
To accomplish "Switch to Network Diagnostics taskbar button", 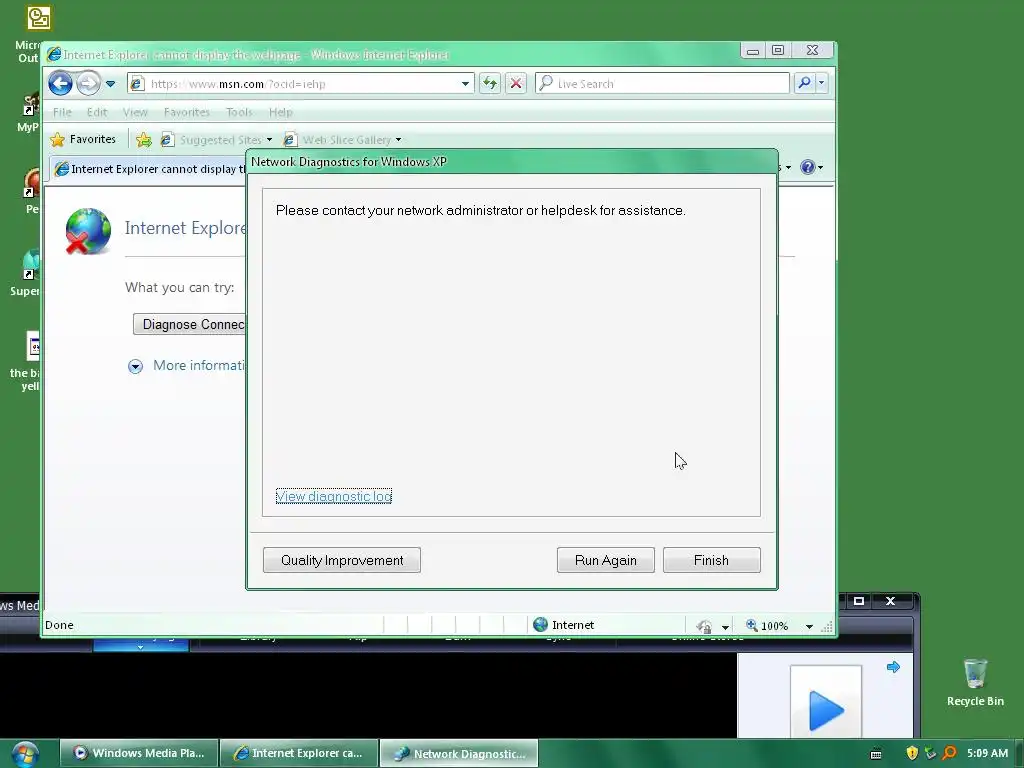I will (x=459, y=753).
